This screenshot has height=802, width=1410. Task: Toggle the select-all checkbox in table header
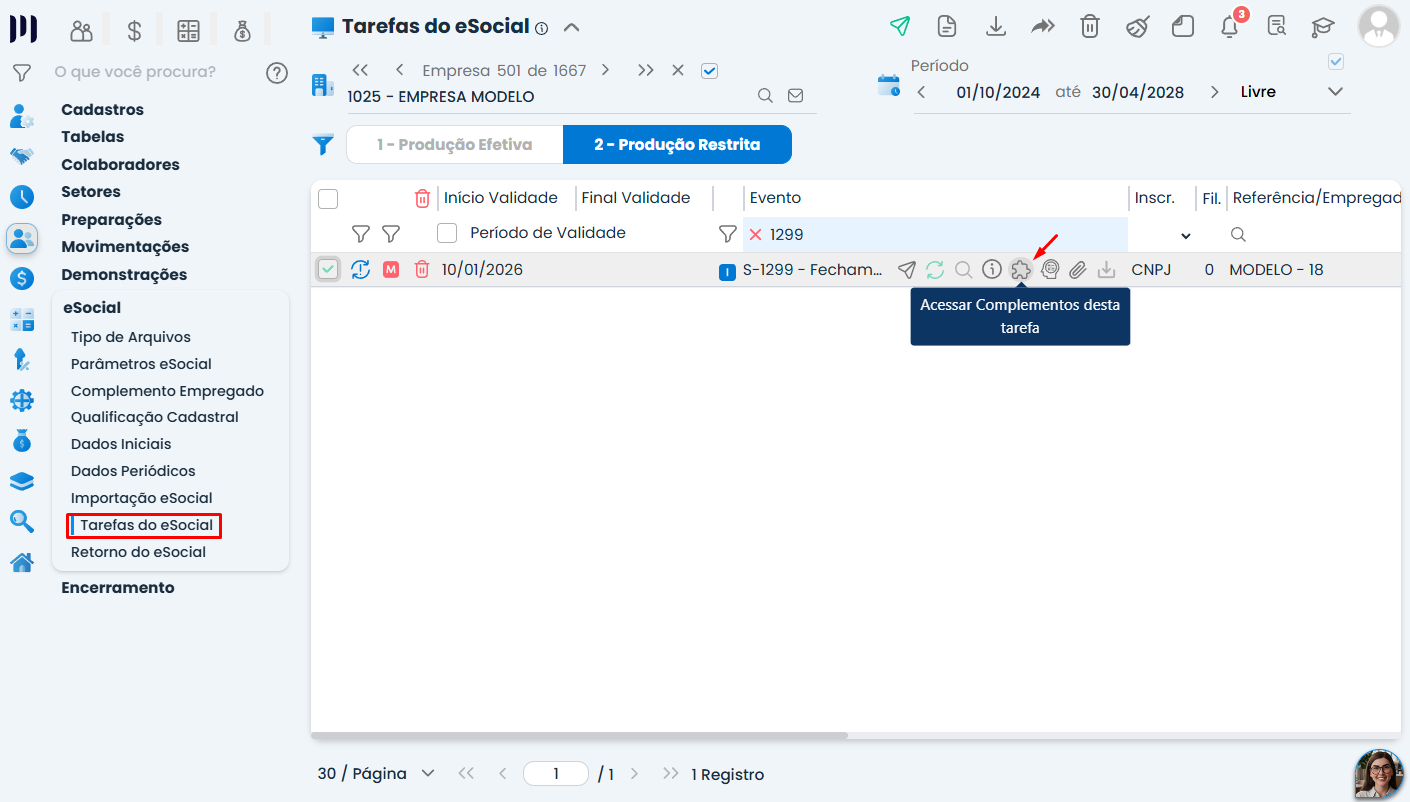point(328,199)
